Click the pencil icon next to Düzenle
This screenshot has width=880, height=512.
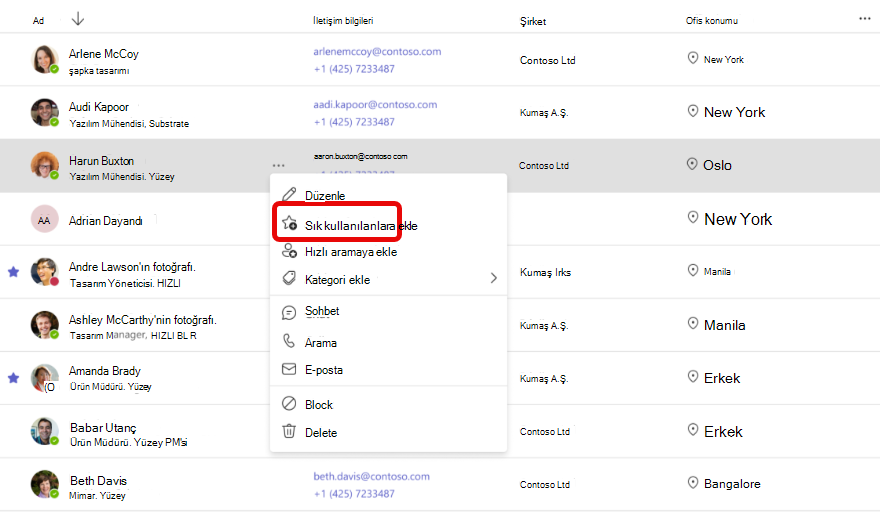pos(289,195)
